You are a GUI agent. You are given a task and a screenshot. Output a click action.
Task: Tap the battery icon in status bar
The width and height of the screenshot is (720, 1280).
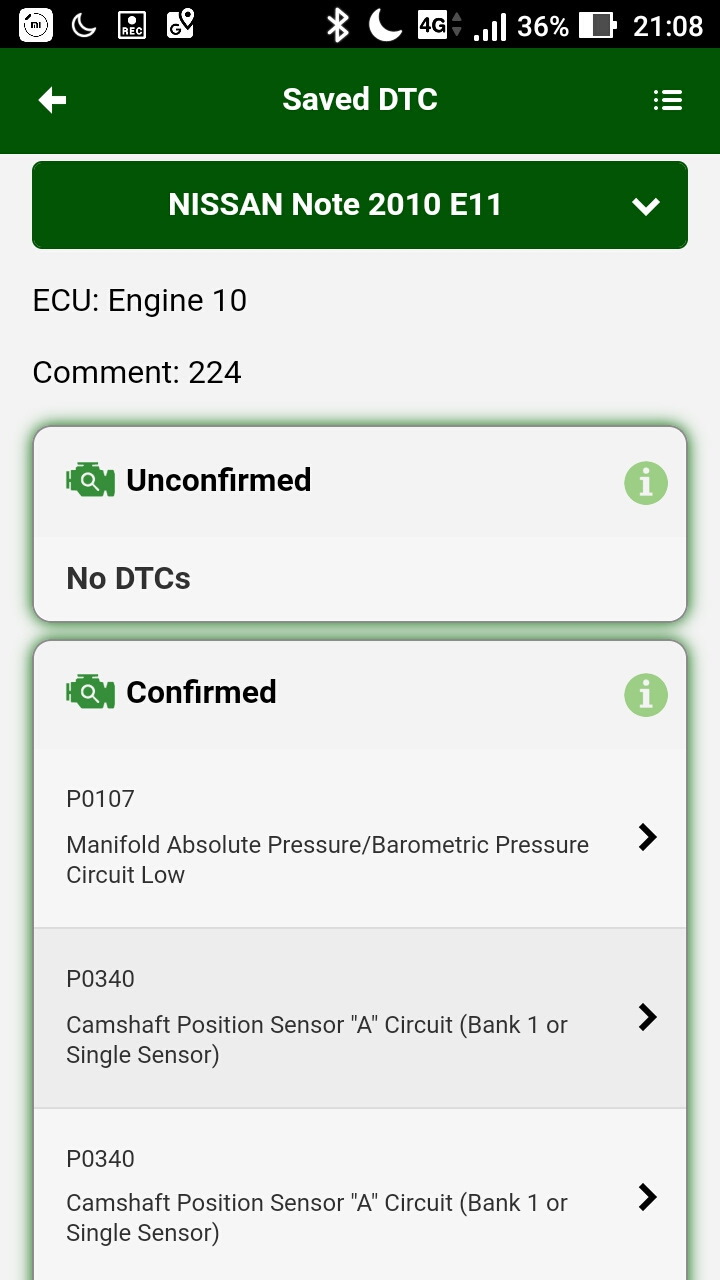(x=598, y=25)
